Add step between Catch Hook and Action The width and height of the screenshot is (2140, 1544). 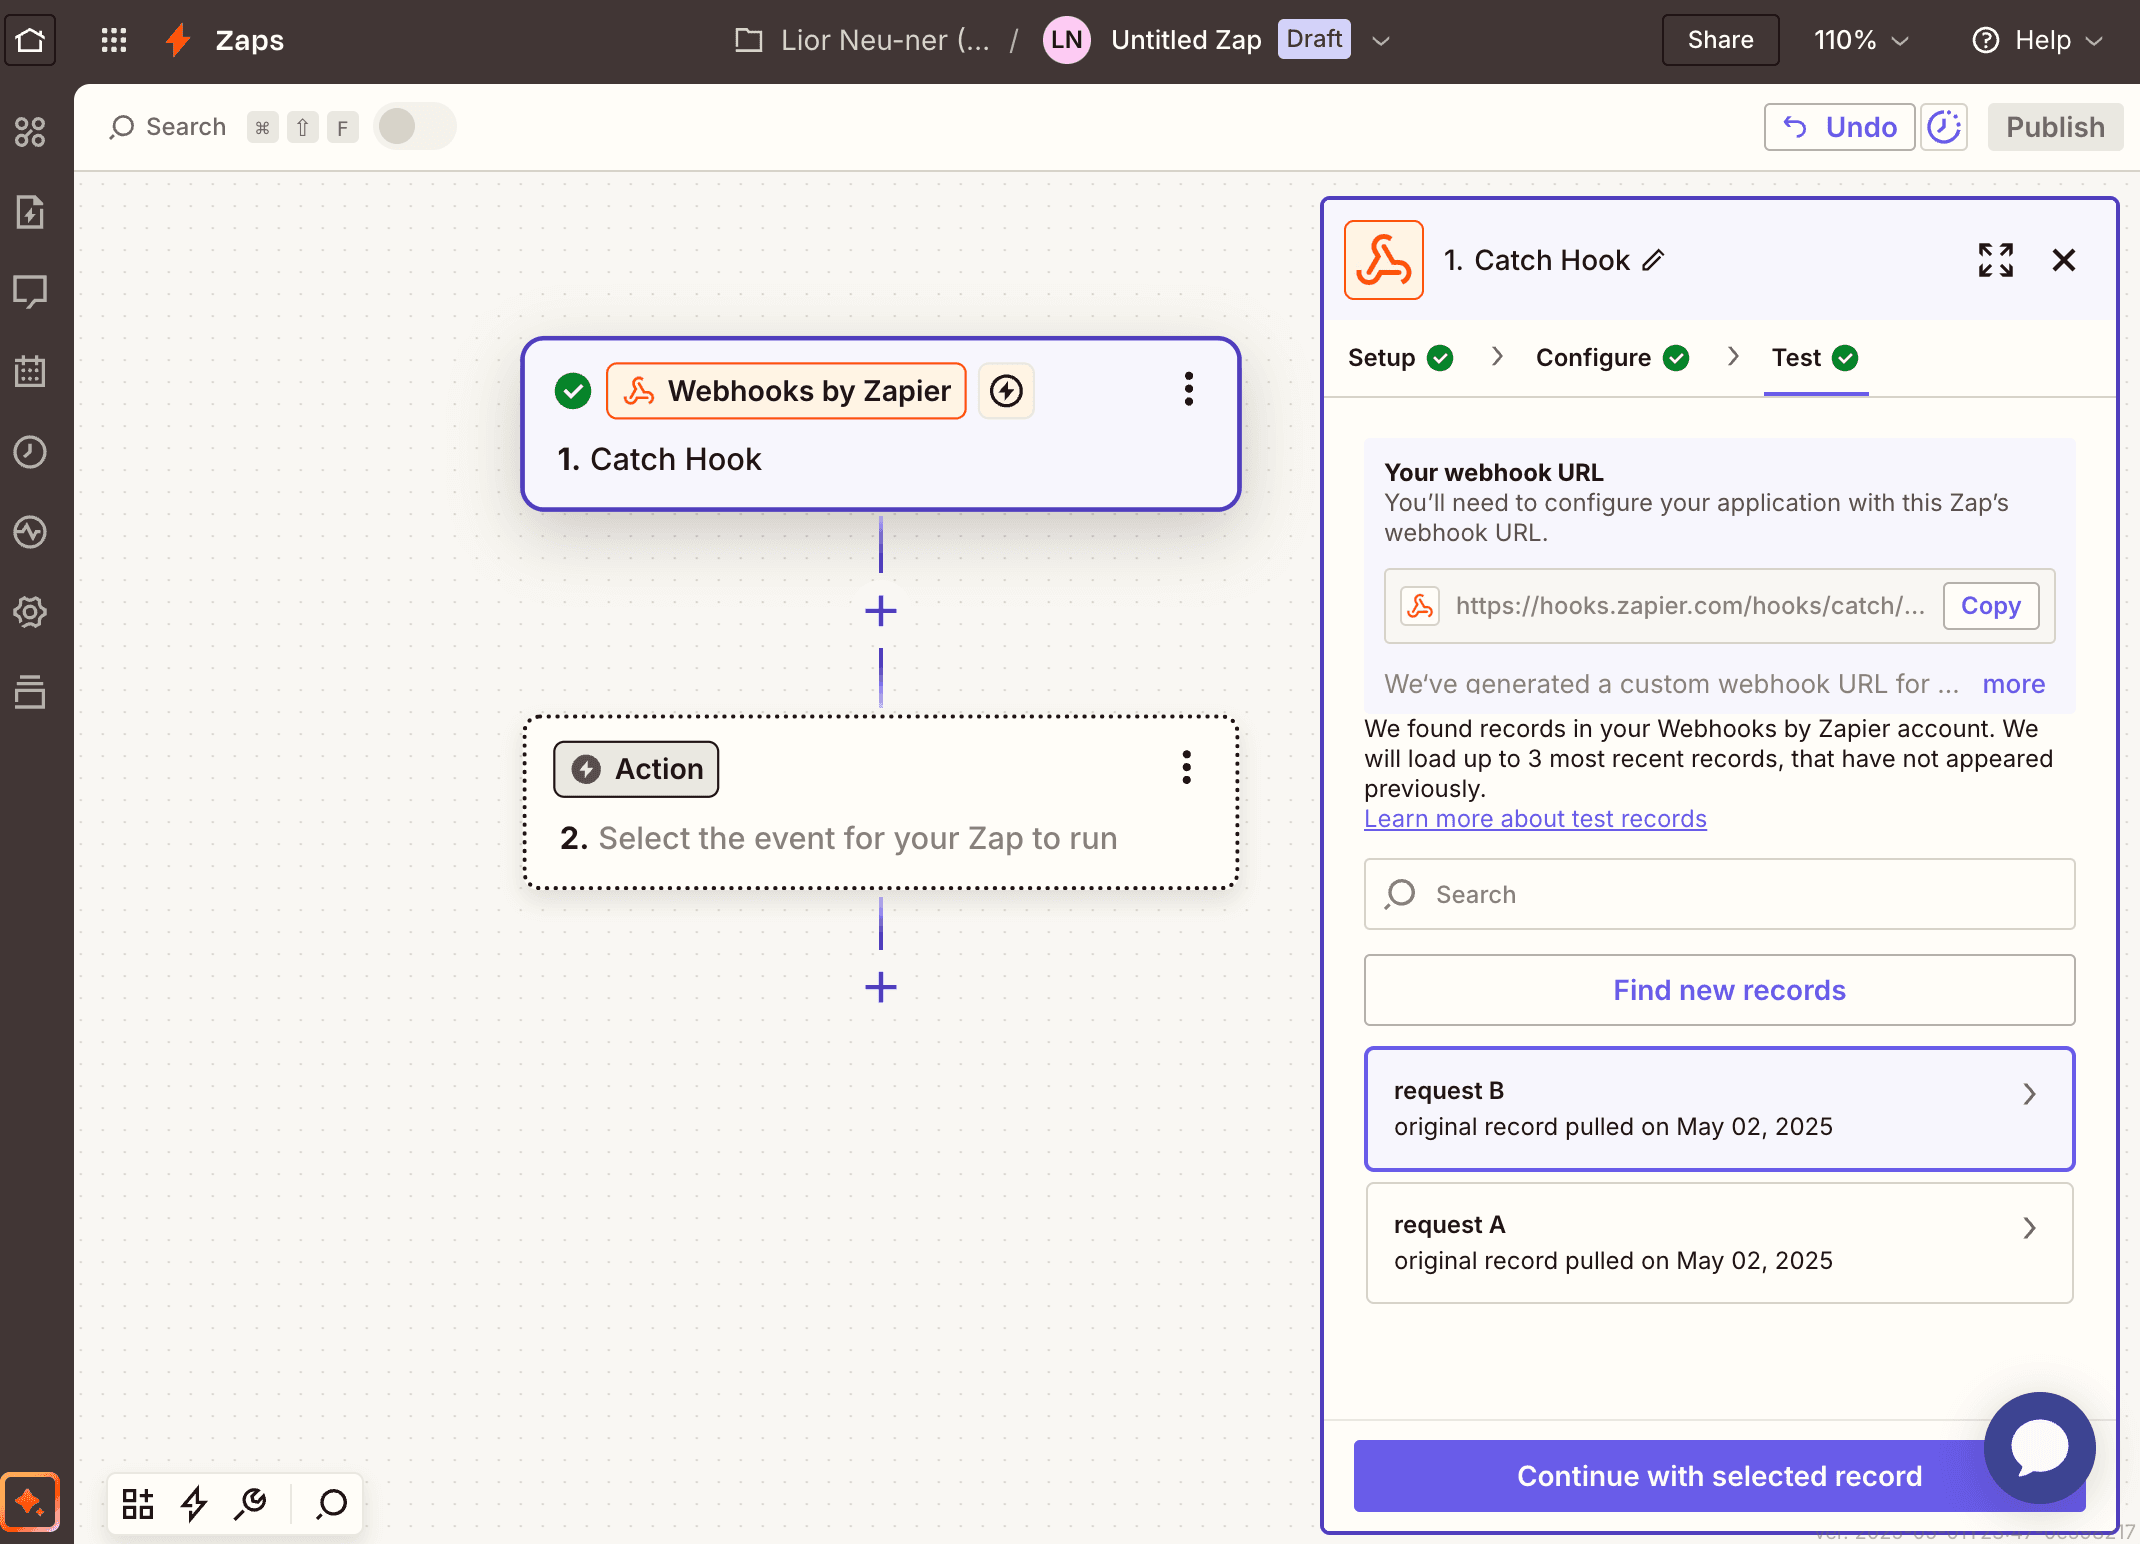pyautogui.click(x=881, y=611)
